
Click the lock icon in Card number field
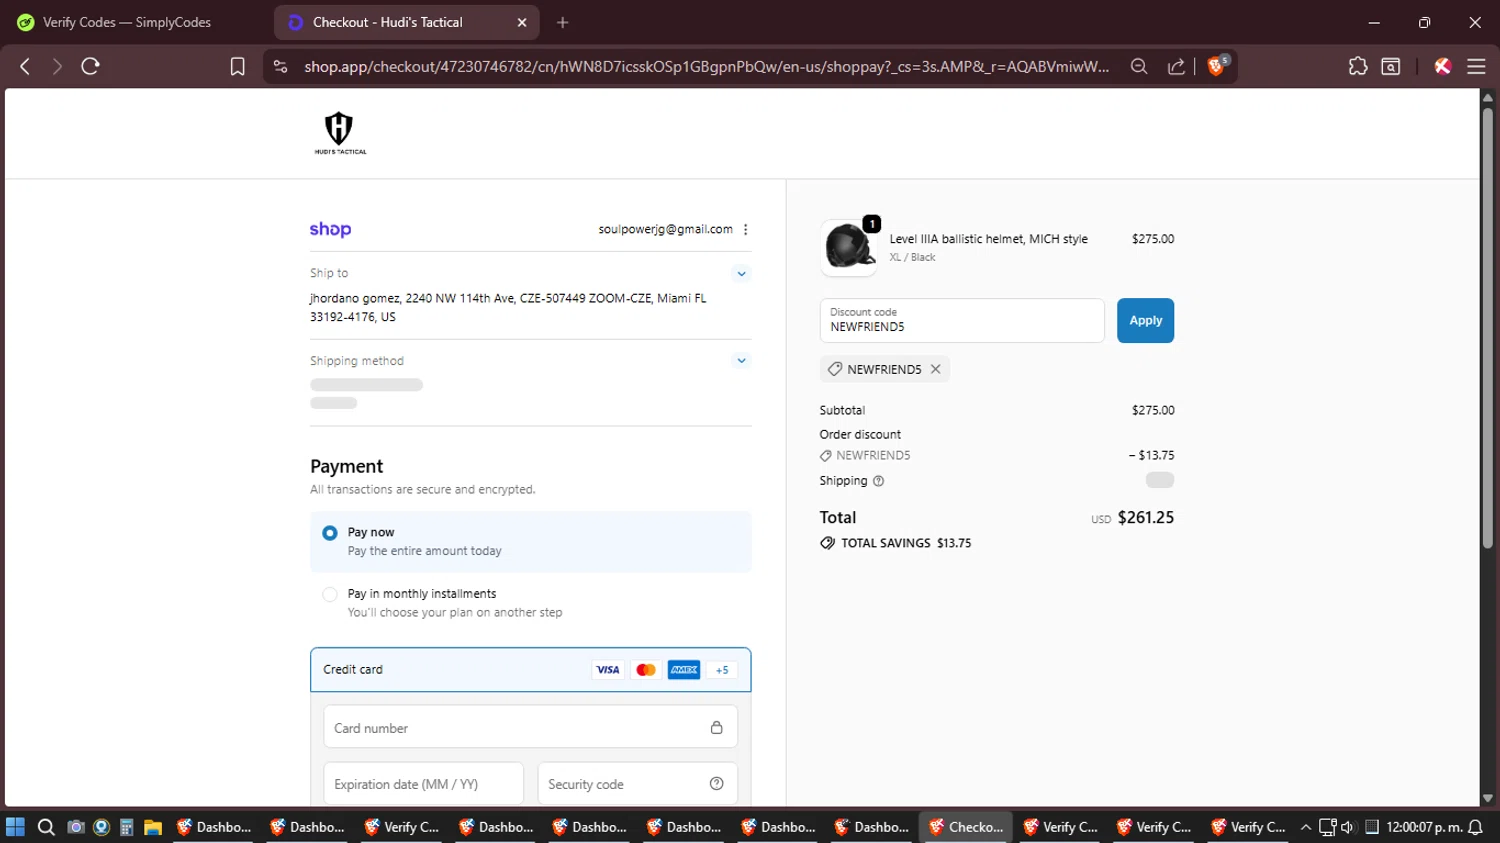click(x=717, y=728)
